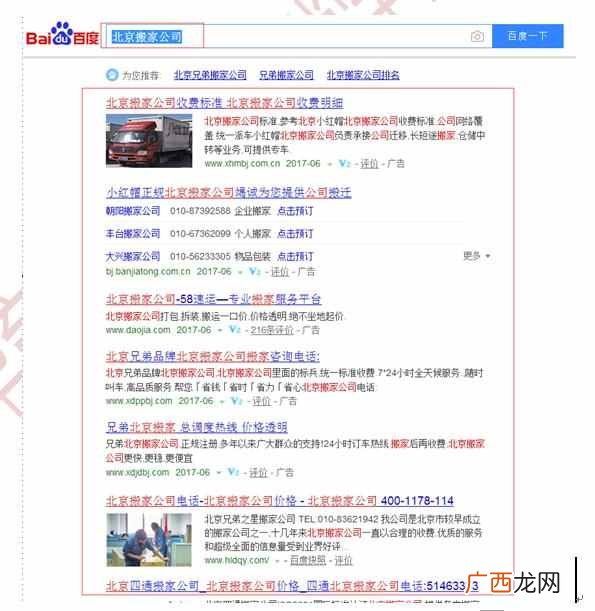Click the www.xhmbj.com.cn URL text
The width and height of the screenshot is (595, 611).
pyautogui.click(x=242, y=164)
